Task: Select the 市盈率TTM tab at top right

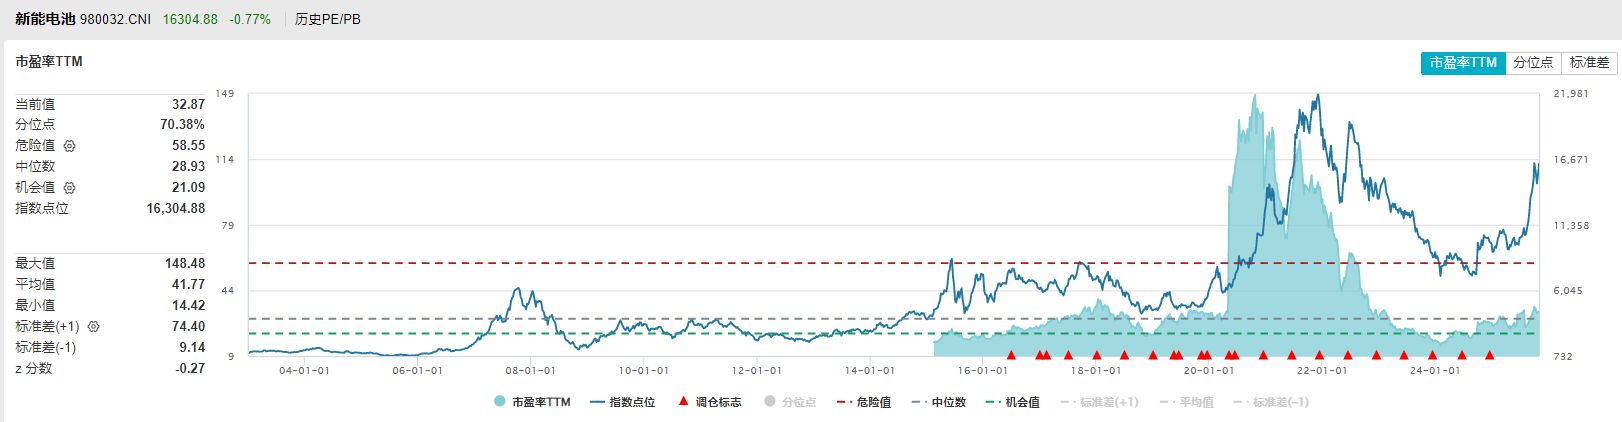Action: click(1463, 62)
